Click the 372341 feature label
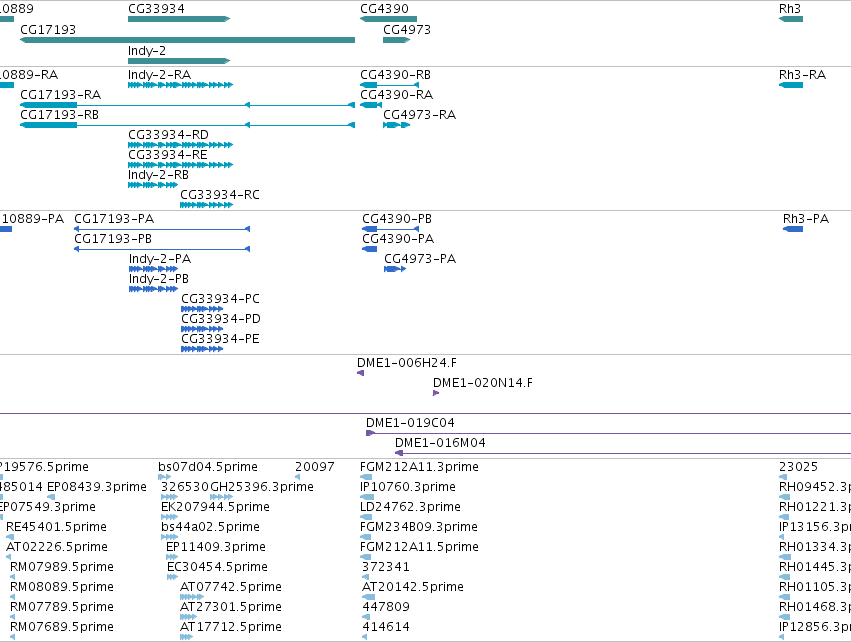This screenshot has height=642, width=851. [385, 567]
